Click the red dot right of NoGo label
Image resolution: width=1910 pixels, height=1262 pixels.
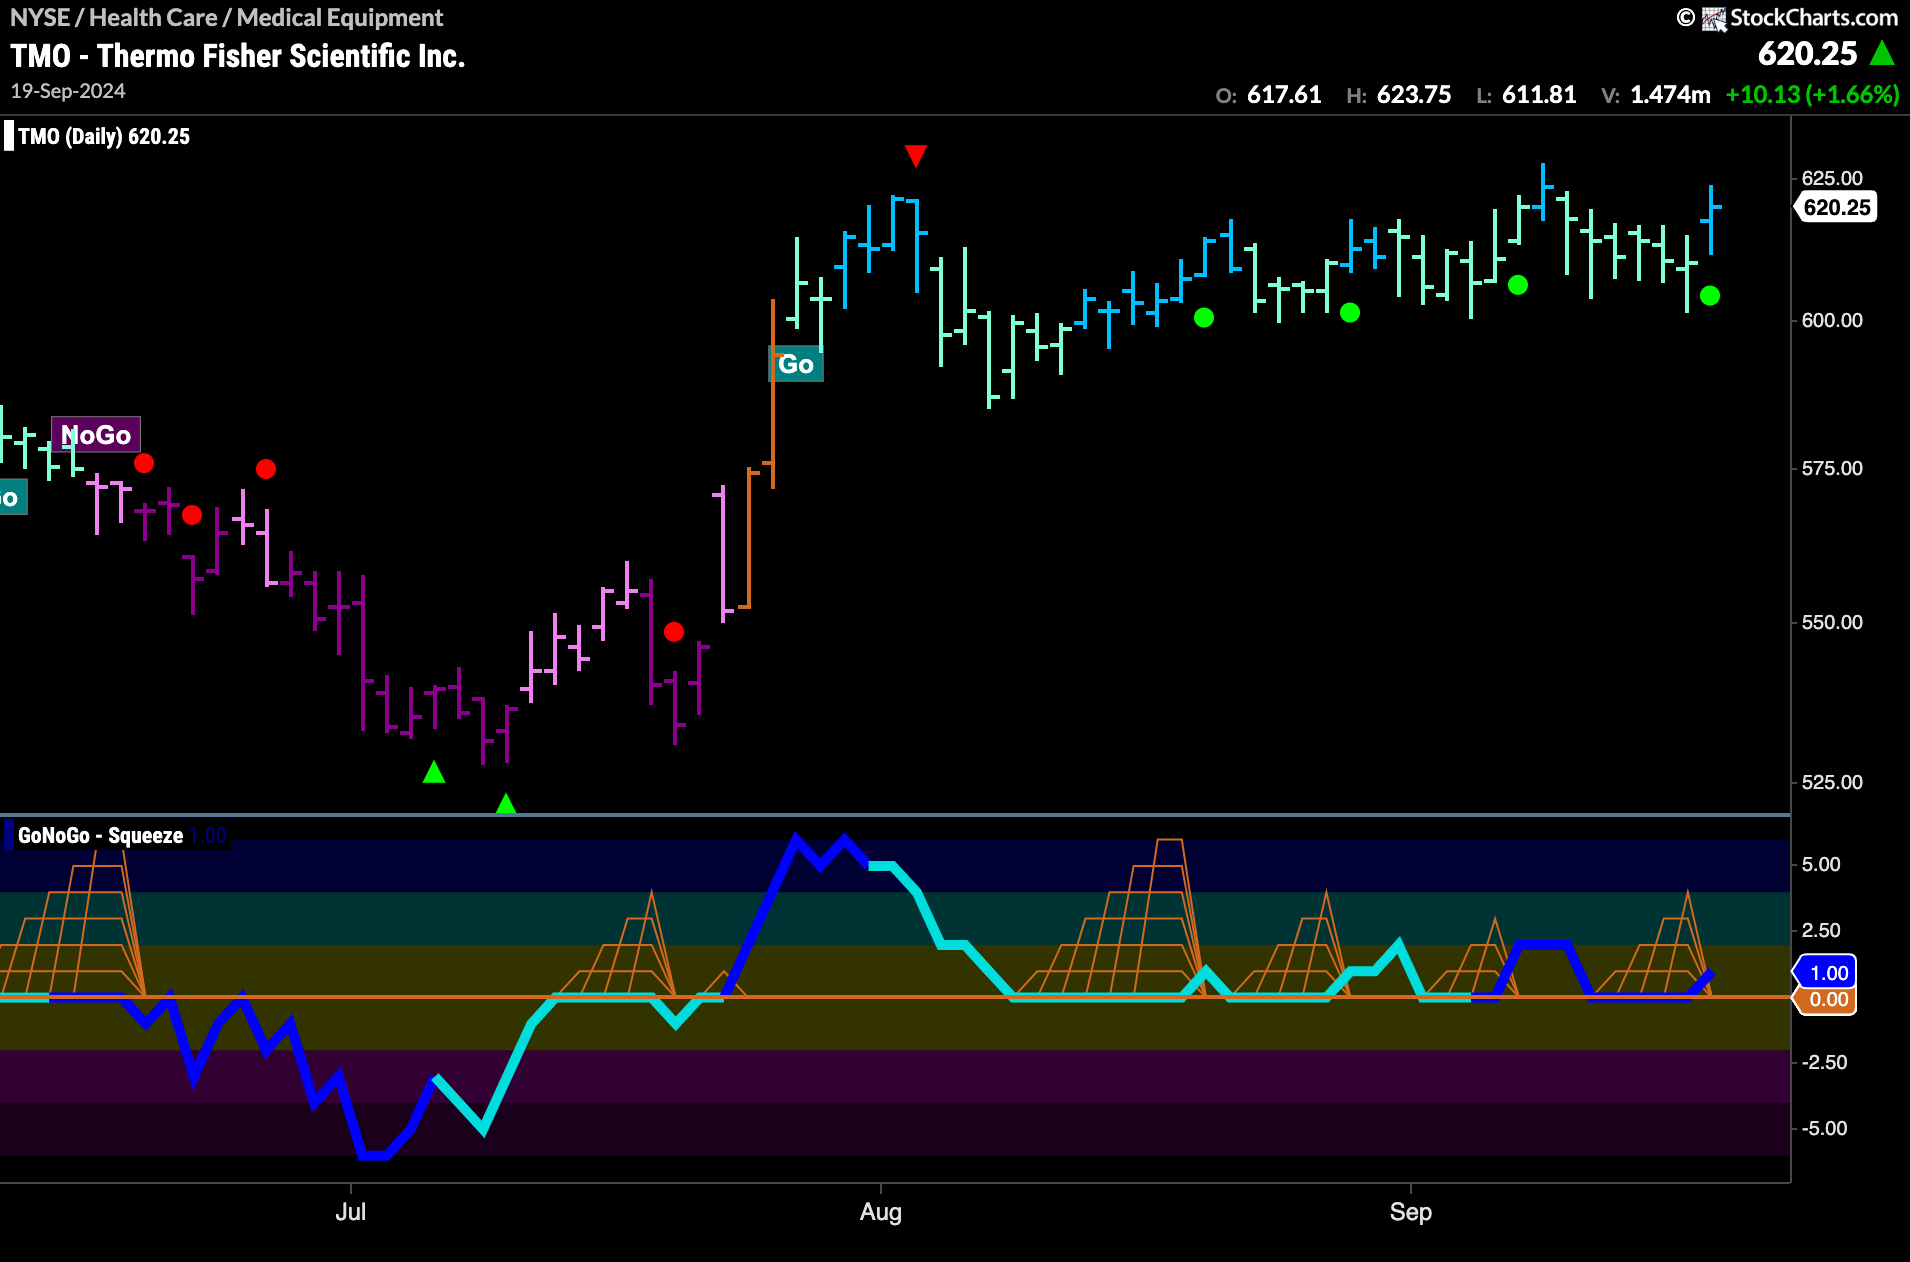(x=144, y=463)
